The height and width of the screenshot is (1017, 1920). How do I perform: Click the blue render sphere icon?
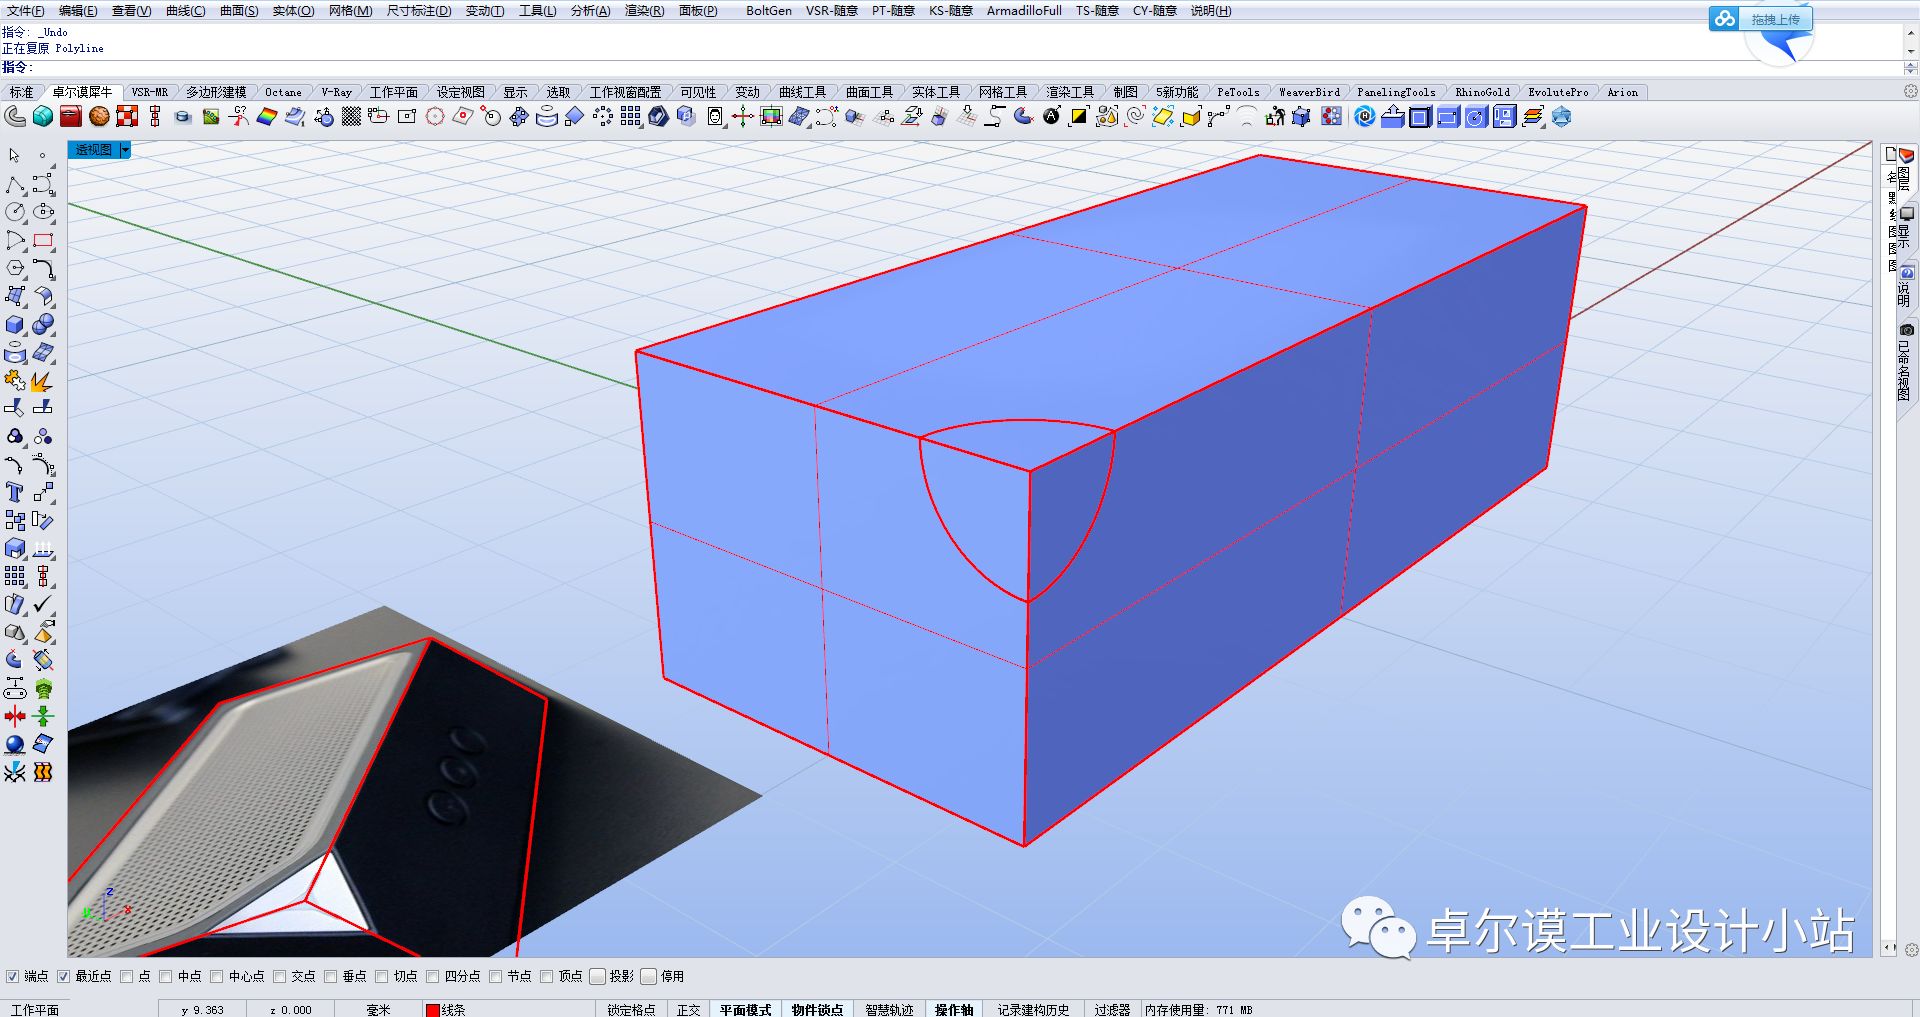[x=14, y=744]
